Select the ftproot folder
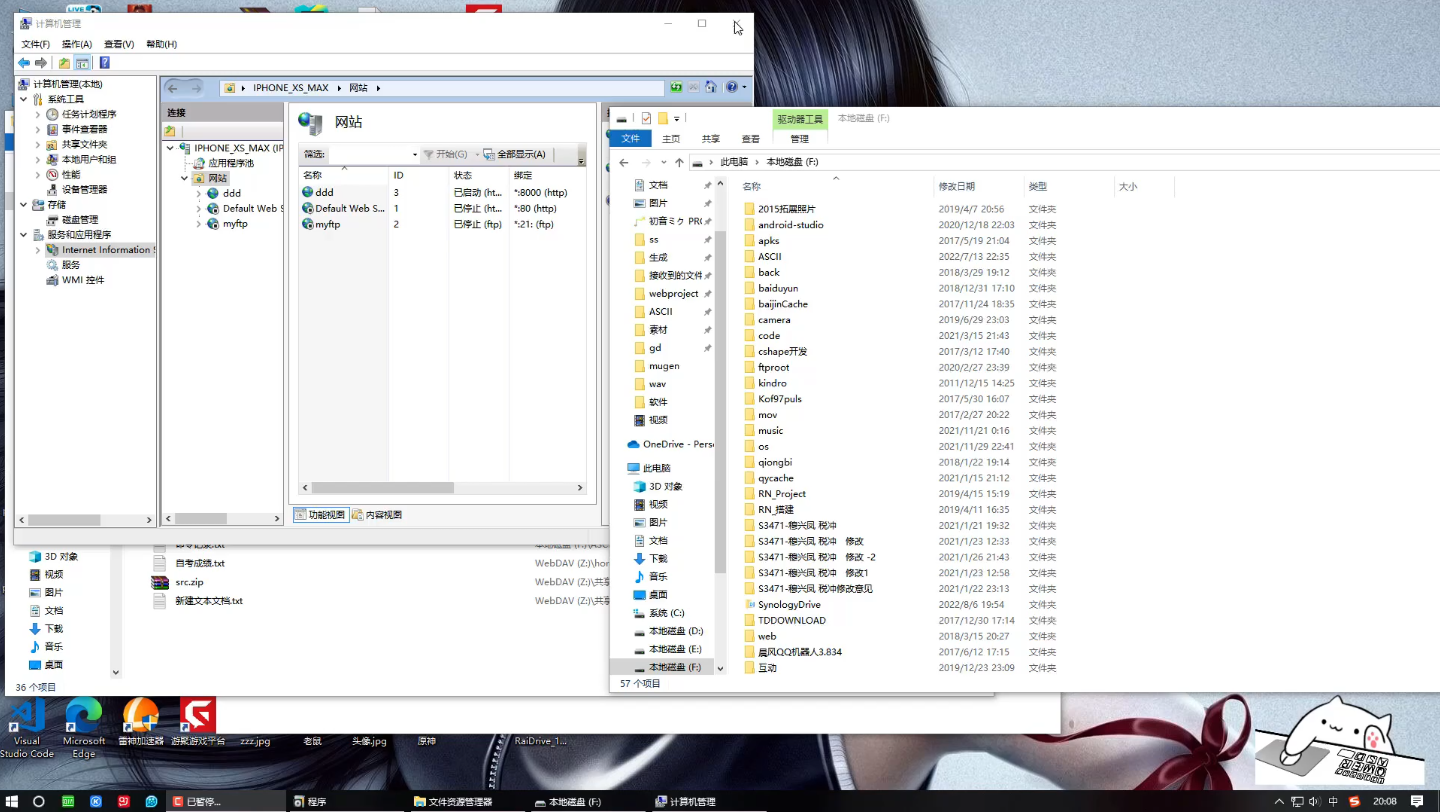Viewport: 1440px width, 812px height. [773, 367]
